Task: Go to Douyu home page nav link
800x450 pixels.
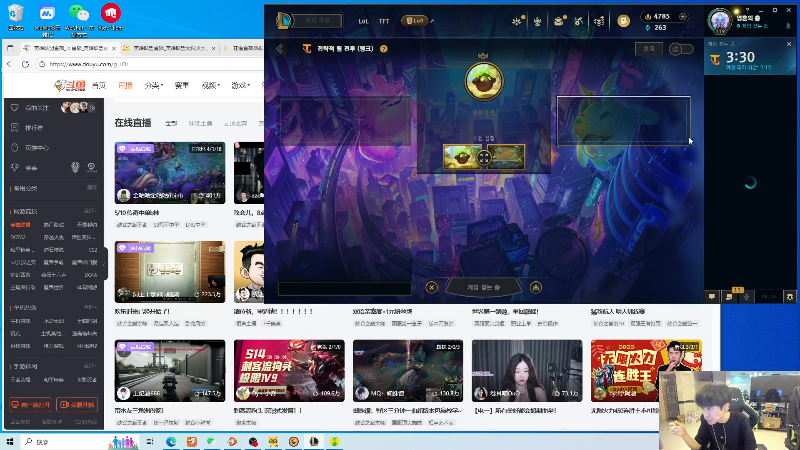Action: click(99, 85)
